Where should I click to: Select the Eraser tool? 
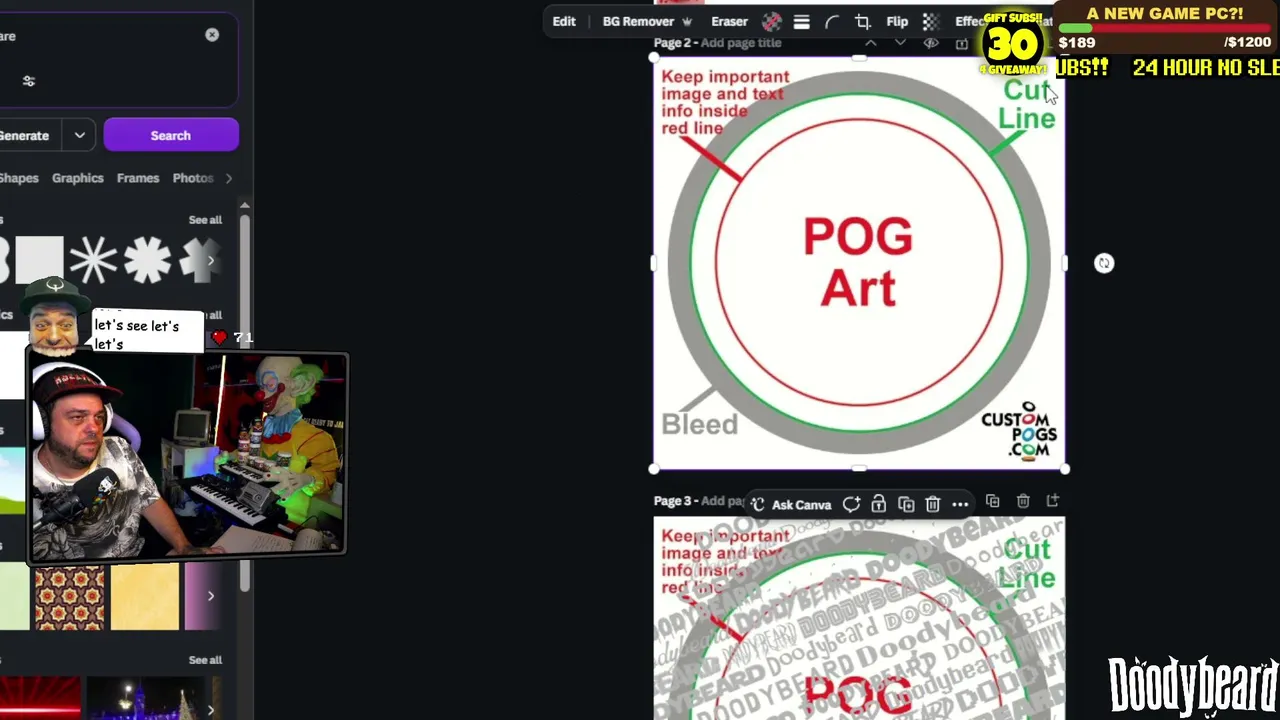coord(729,22)
